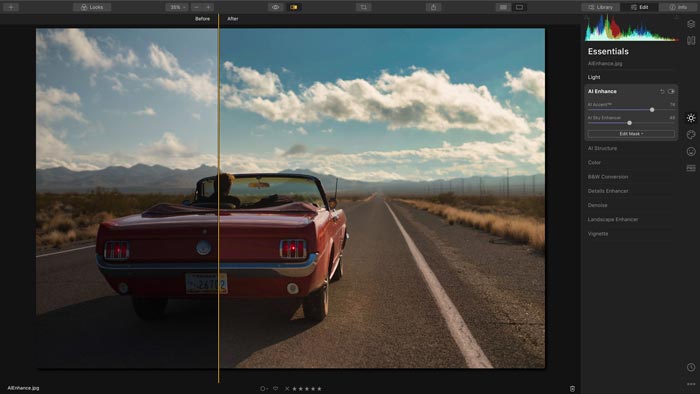Reject the photo with the X icon
Screen dimensions: 700x394
(287, 389)
